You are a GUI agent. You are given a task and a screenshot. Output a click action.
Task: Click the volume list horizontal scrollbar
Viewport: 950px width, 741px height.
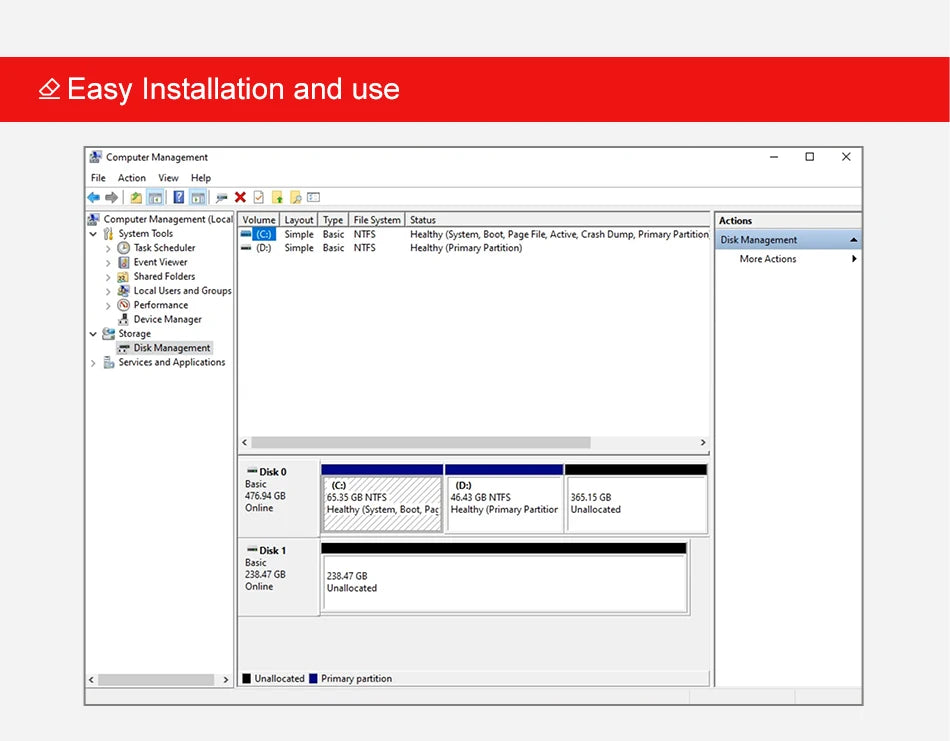point(420,442)
